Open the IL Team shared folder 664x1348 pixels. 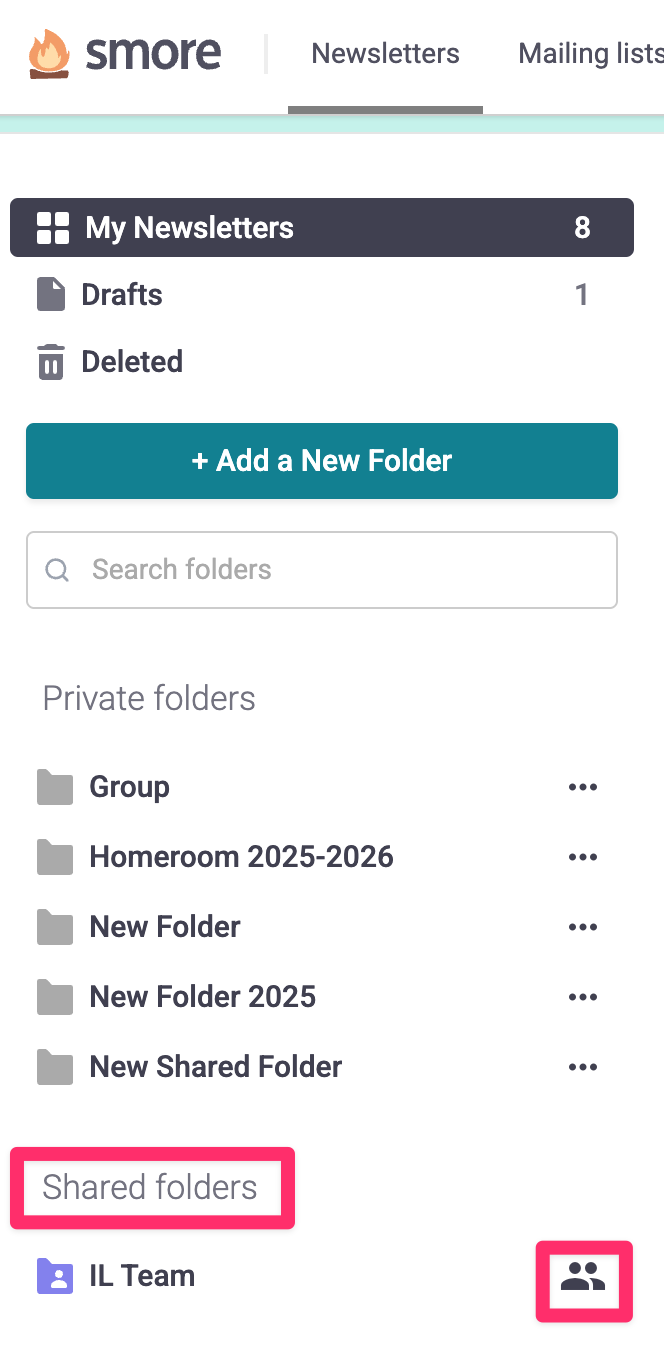(x=142, y=1276)
